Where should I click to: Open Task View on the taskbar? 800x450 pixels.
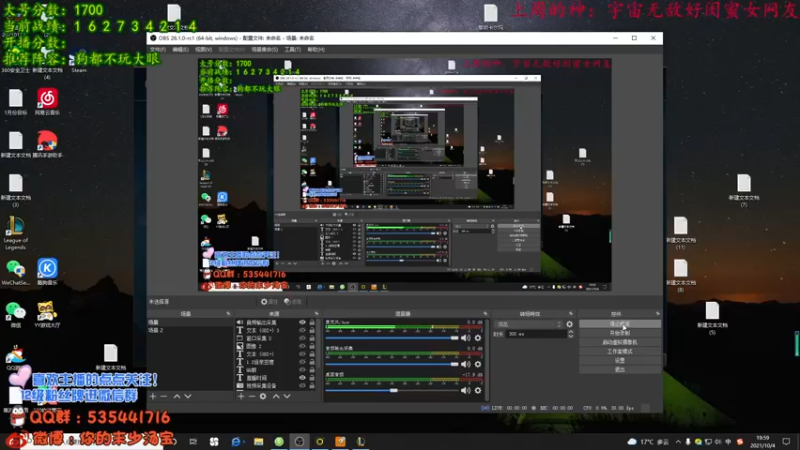click(193, 441)
